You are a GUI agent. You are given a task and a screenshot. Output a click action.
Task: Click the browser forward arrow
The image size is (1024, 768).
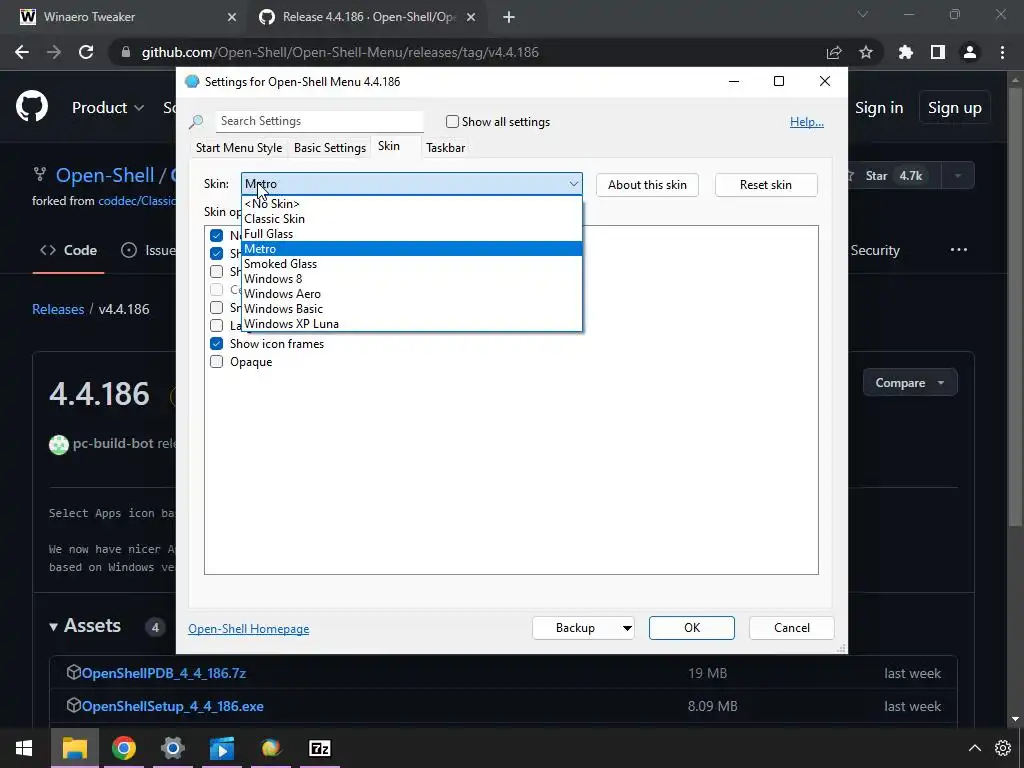coord(54,52)
